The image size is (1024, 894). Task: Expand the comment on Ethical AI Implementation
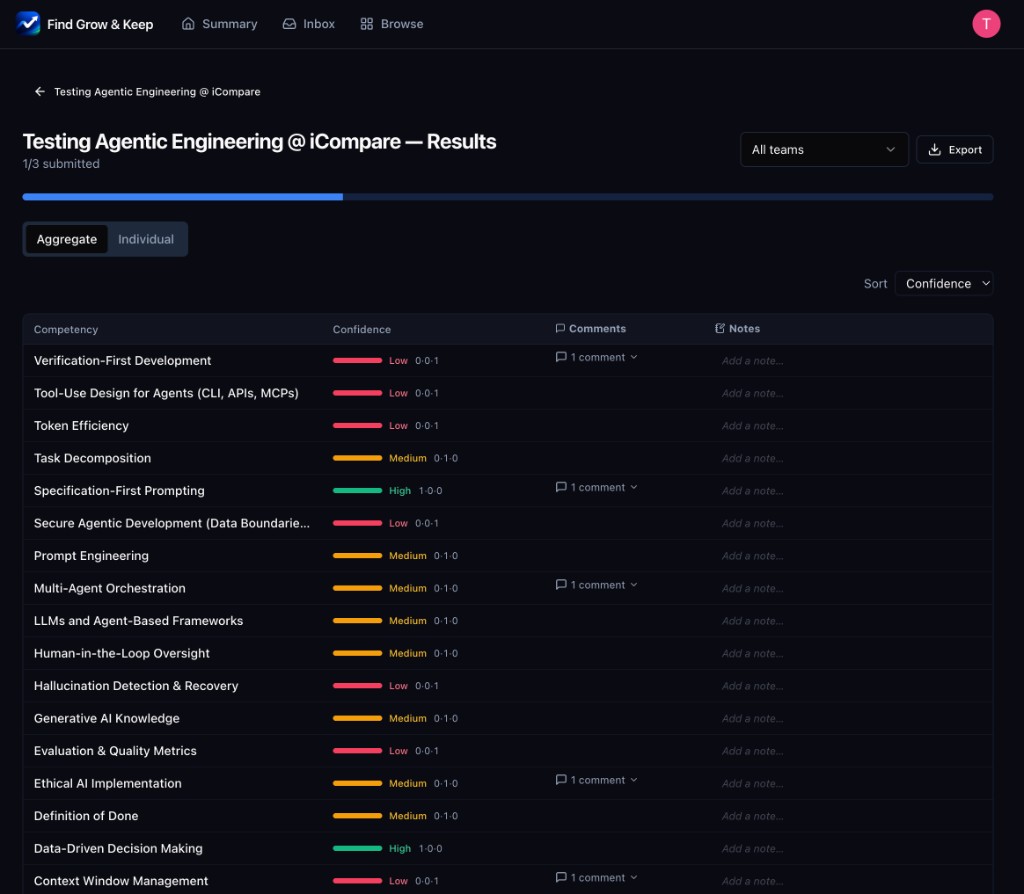tap(596, 780)
